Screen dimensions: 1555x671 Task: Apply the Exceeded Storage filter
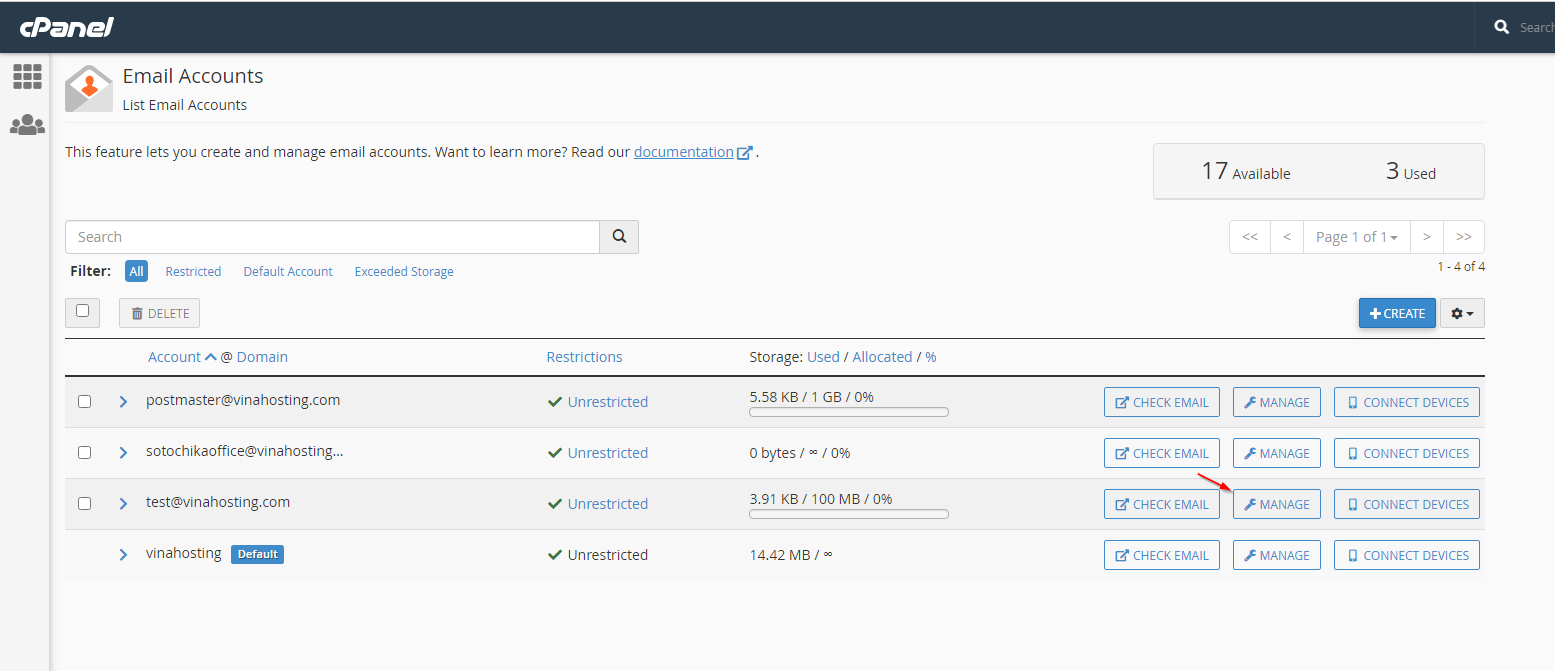click(x=404, y=272)
